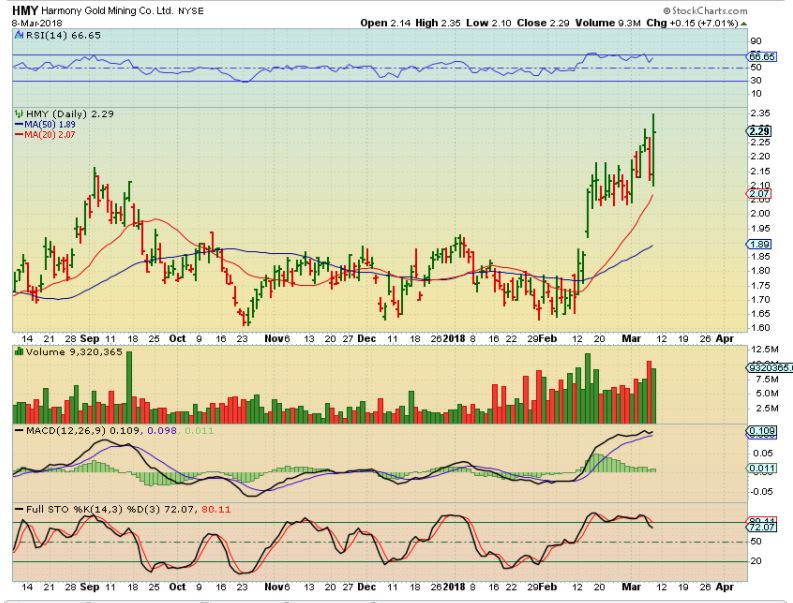Click the 2.07 MA(20) axis tag

pyautogui.click(x=759, y=193)
